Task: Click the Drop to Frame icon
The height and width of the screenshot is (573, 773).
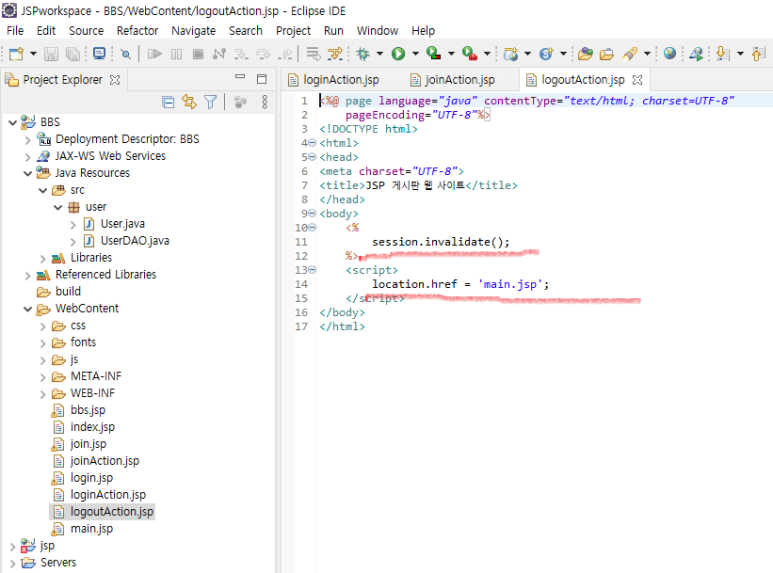Action: click(313, 53)
